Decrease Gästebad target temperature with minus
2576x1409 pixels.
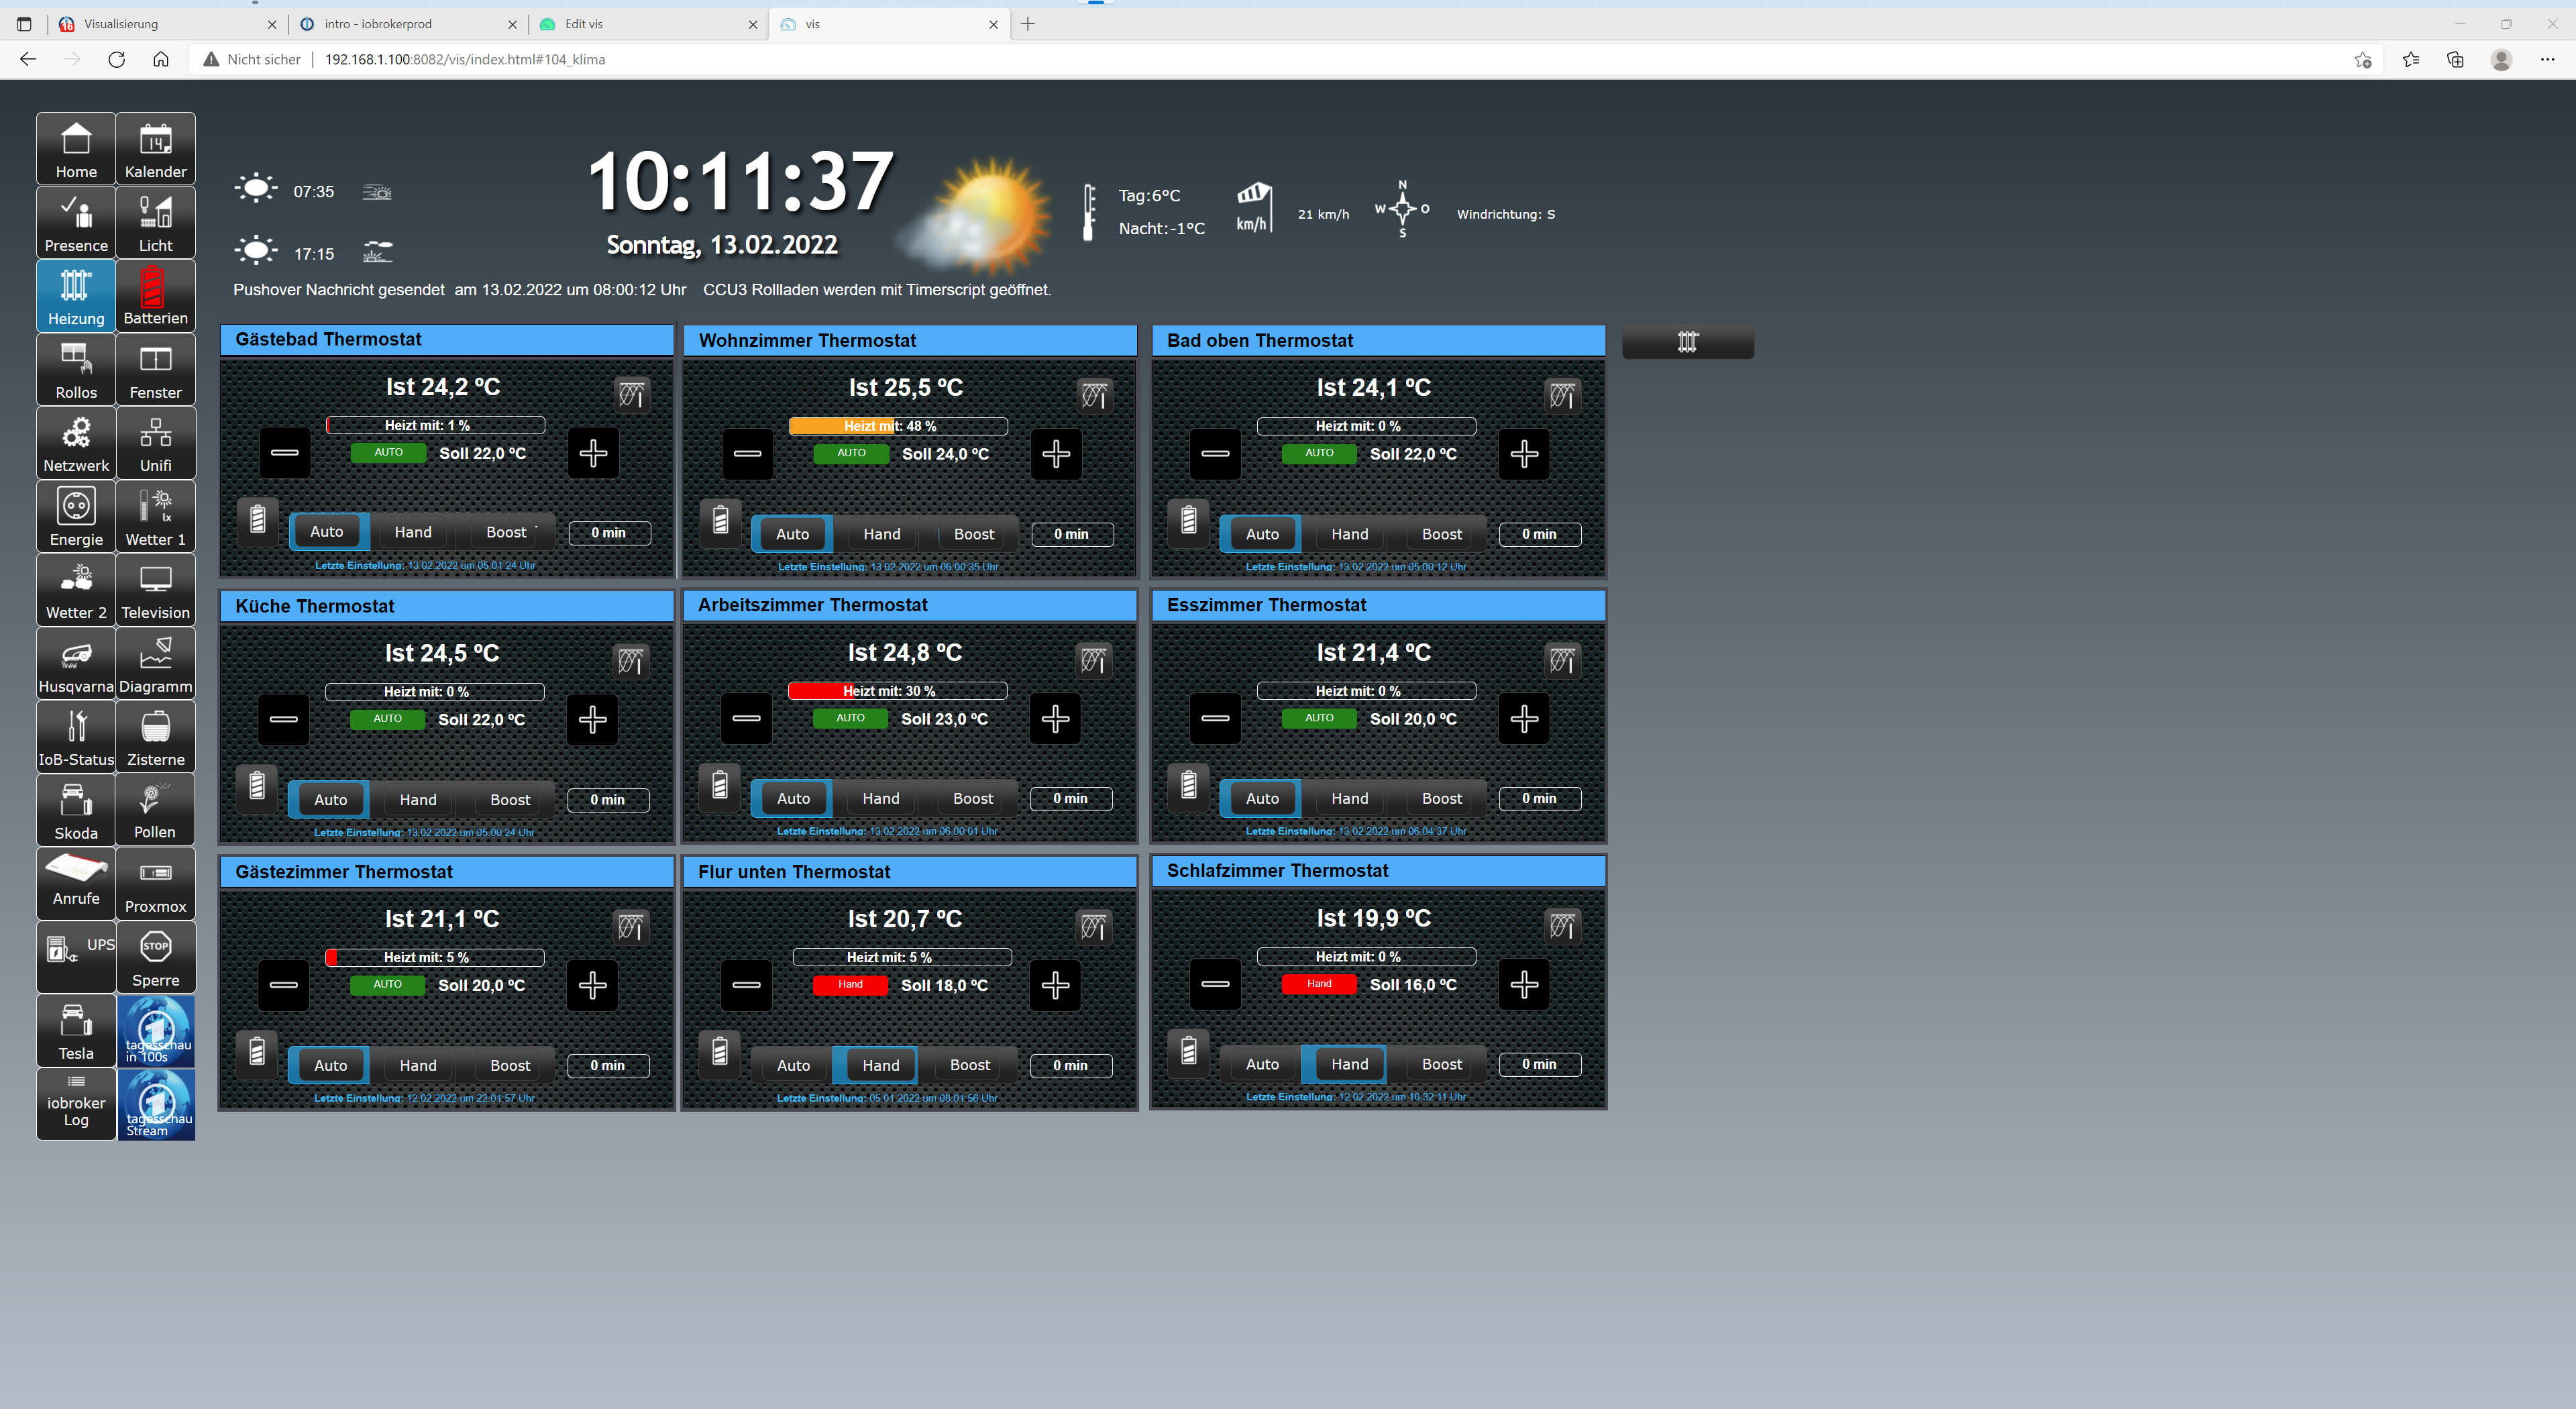285,453
